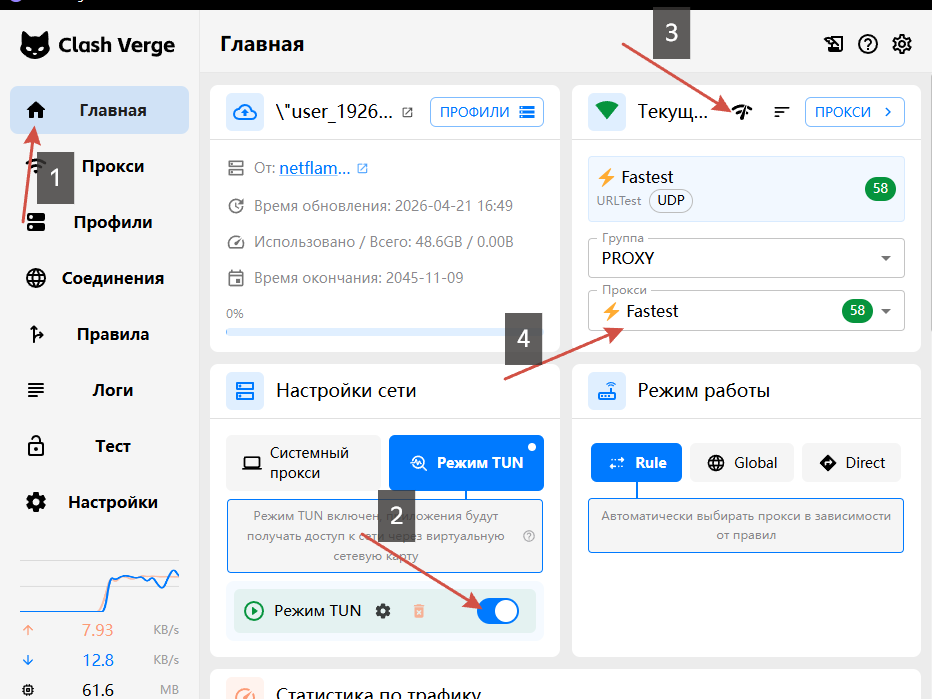Click the green play icon beside Режим TUN
The image size is (932, 699).
(x=254, y=611)
